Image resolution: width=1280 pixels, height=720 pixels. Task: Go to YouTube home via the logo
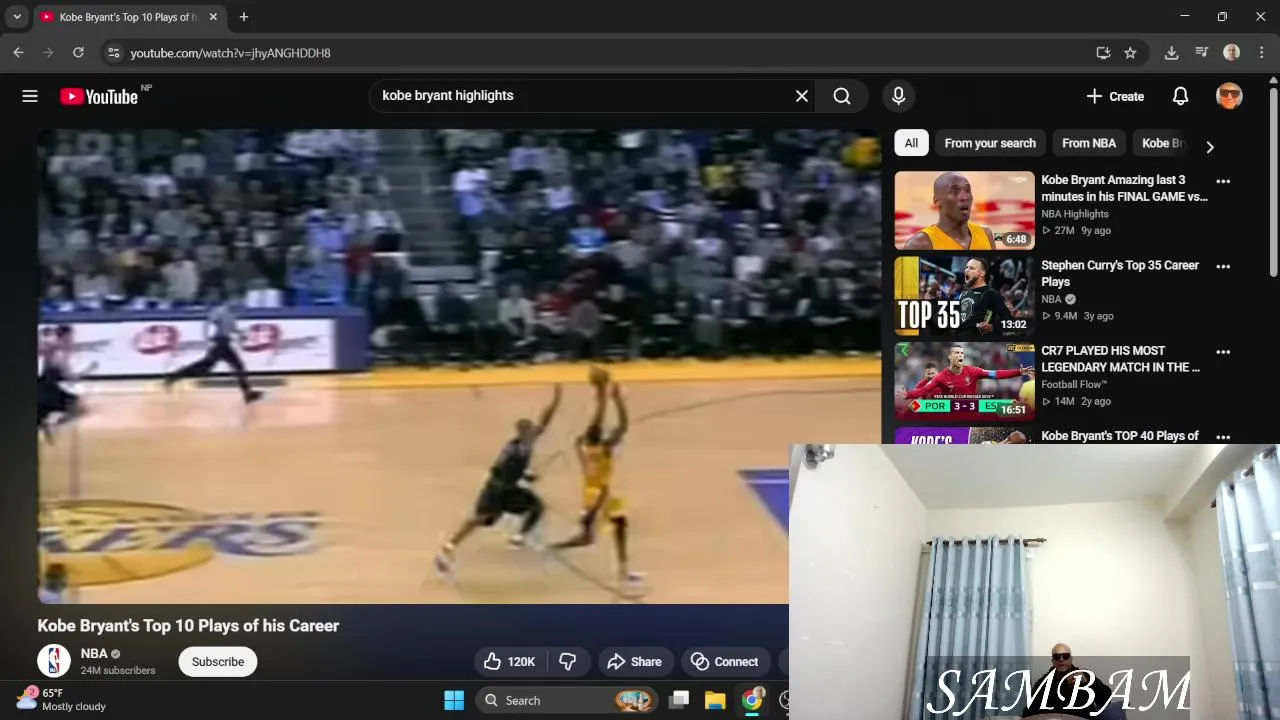99,96
